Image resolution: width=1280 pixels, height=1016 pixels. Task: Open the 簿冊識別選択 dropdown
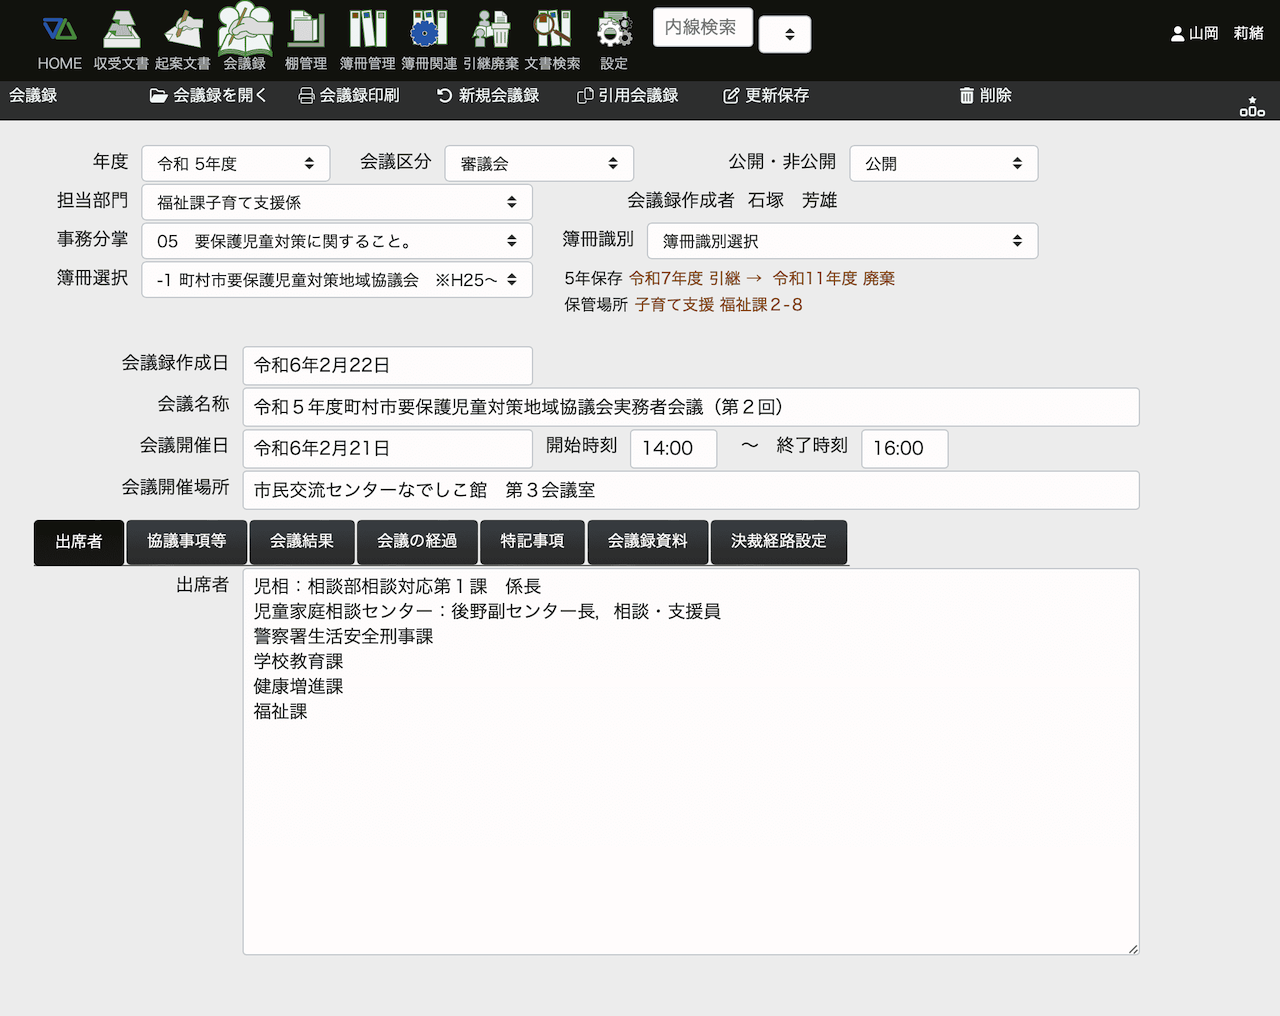coord(842,241)
